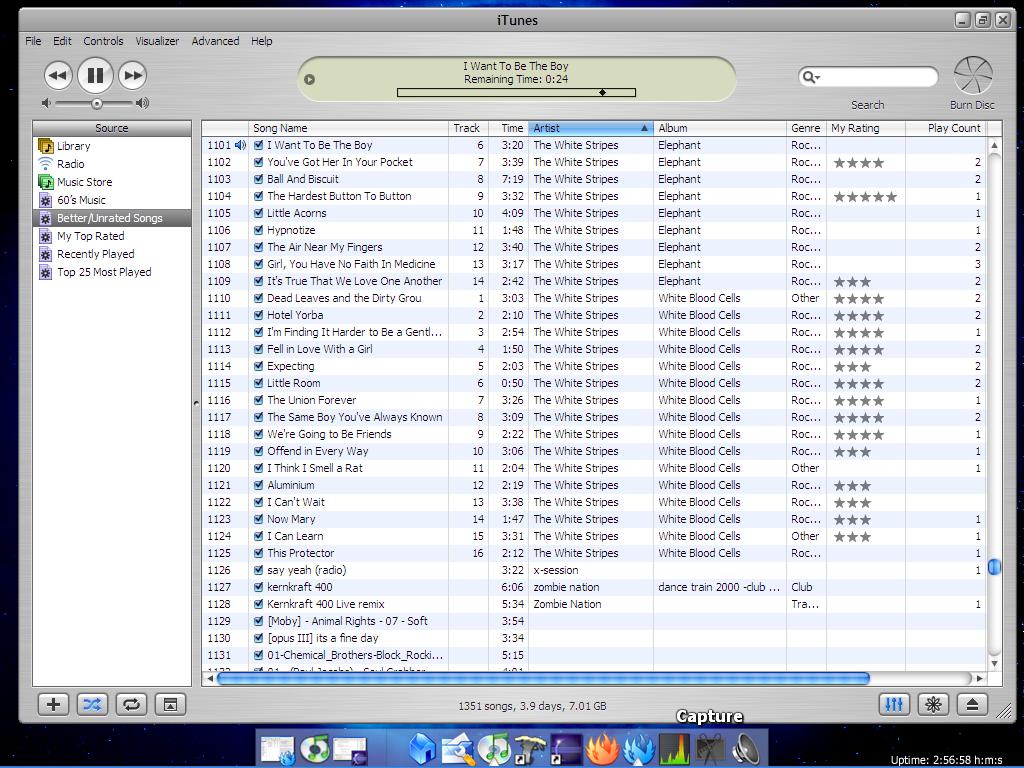Eject the disc

[x=972, y=704]
